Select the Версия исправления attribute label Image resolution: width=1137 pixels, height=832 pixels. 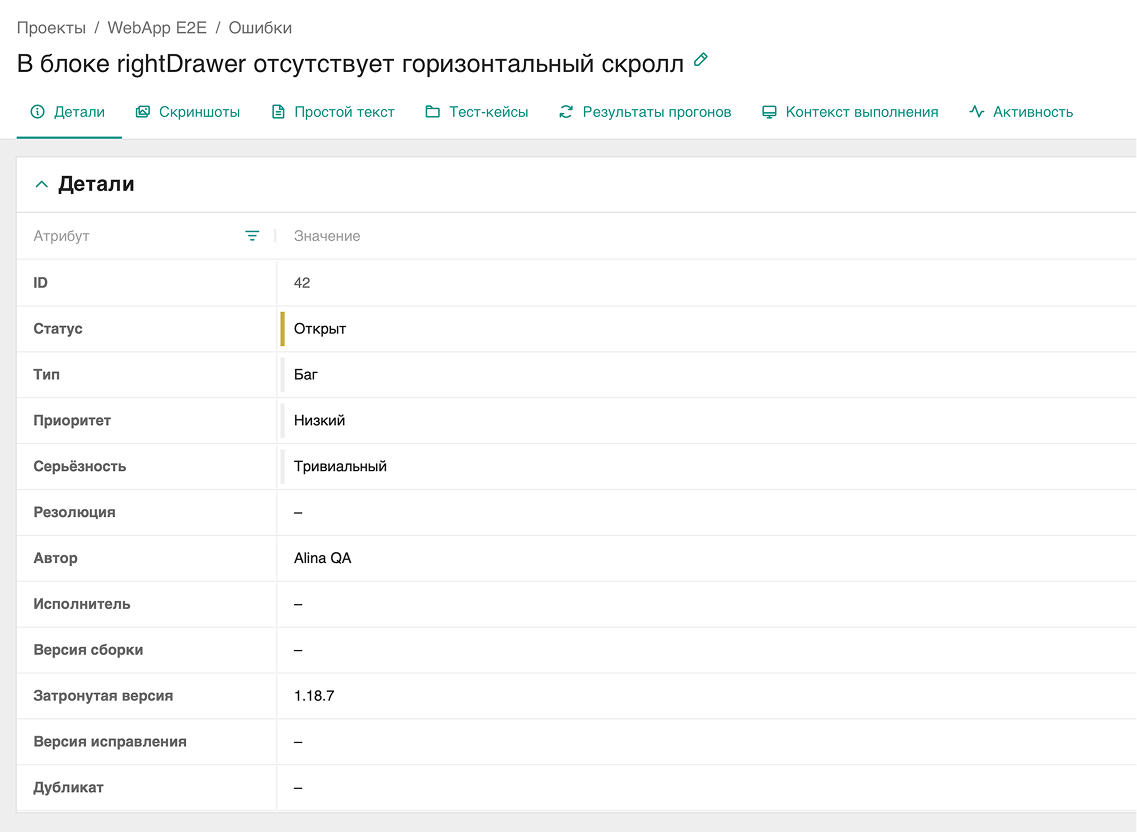pyautogui.click(x=110, y=741)
